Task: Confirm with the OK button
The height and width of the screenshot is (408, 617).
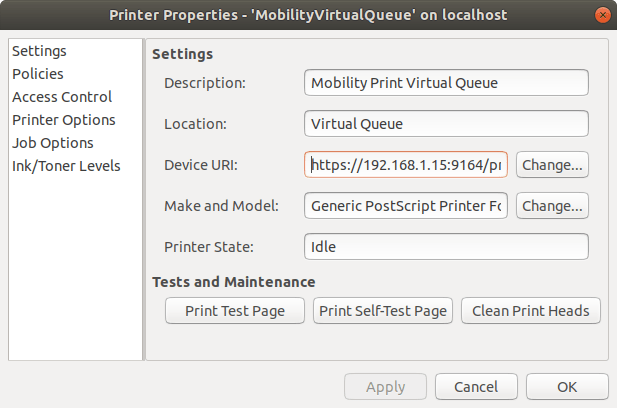Action: 567,387
